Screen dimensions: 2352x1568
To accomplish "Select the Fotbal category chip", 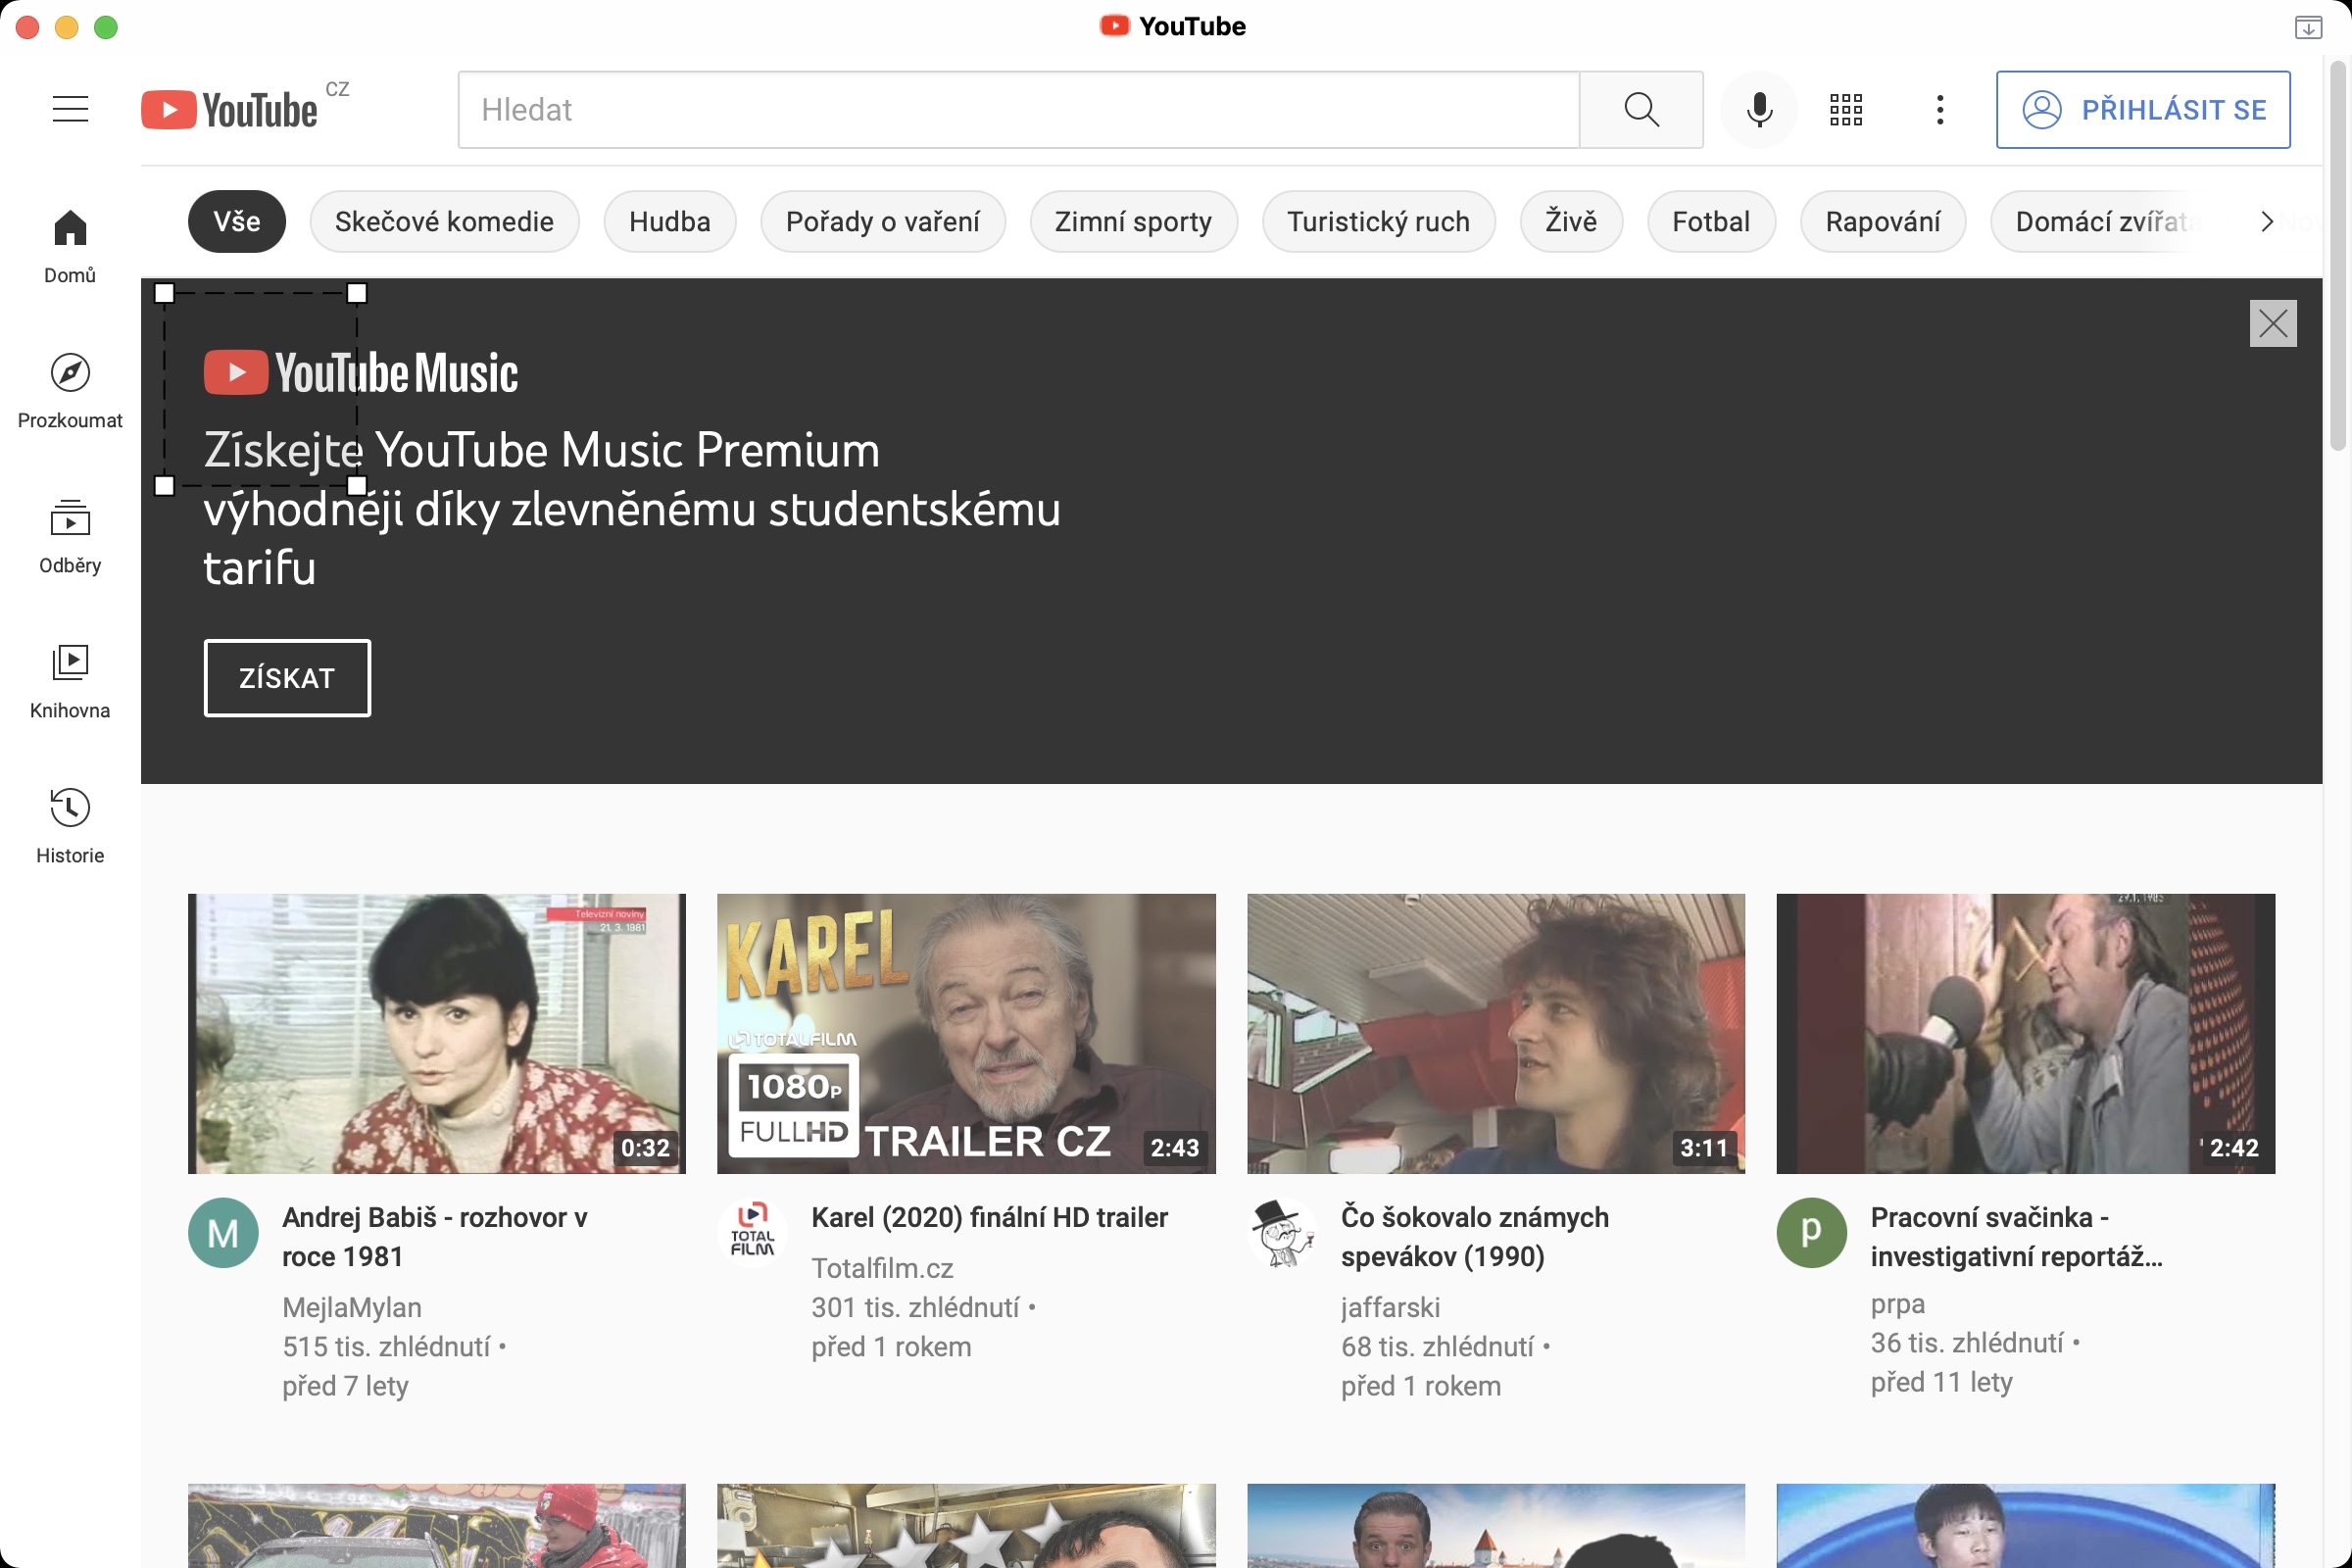I will (x=1710, y=221).
